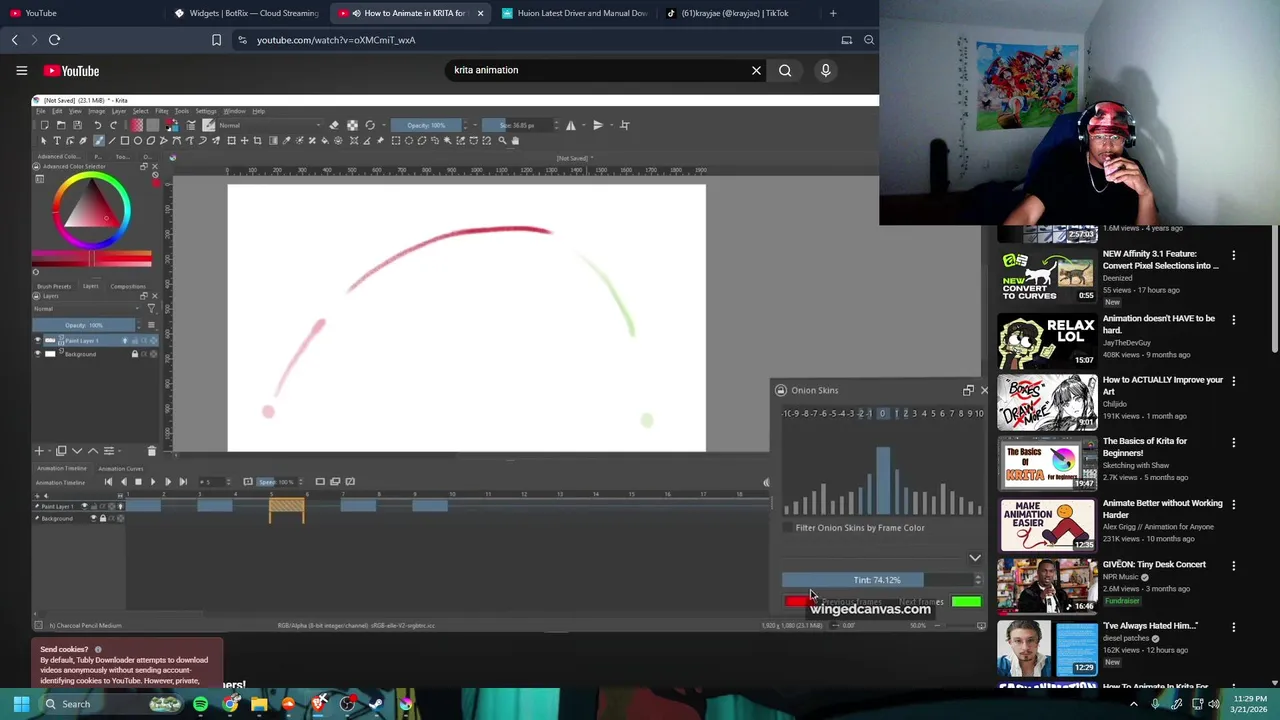Open Krita's Settings menu

point(206,111)
